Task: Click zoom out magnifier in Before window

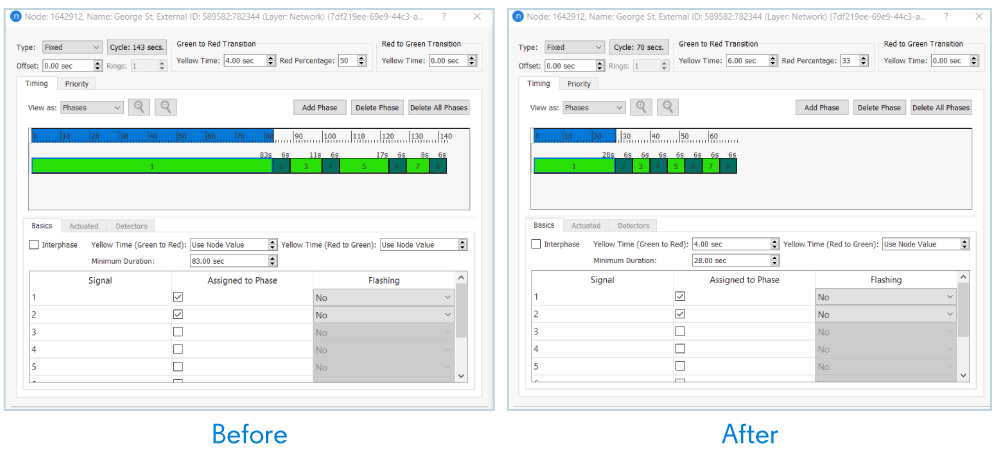Action: click(x=166, y=107)
